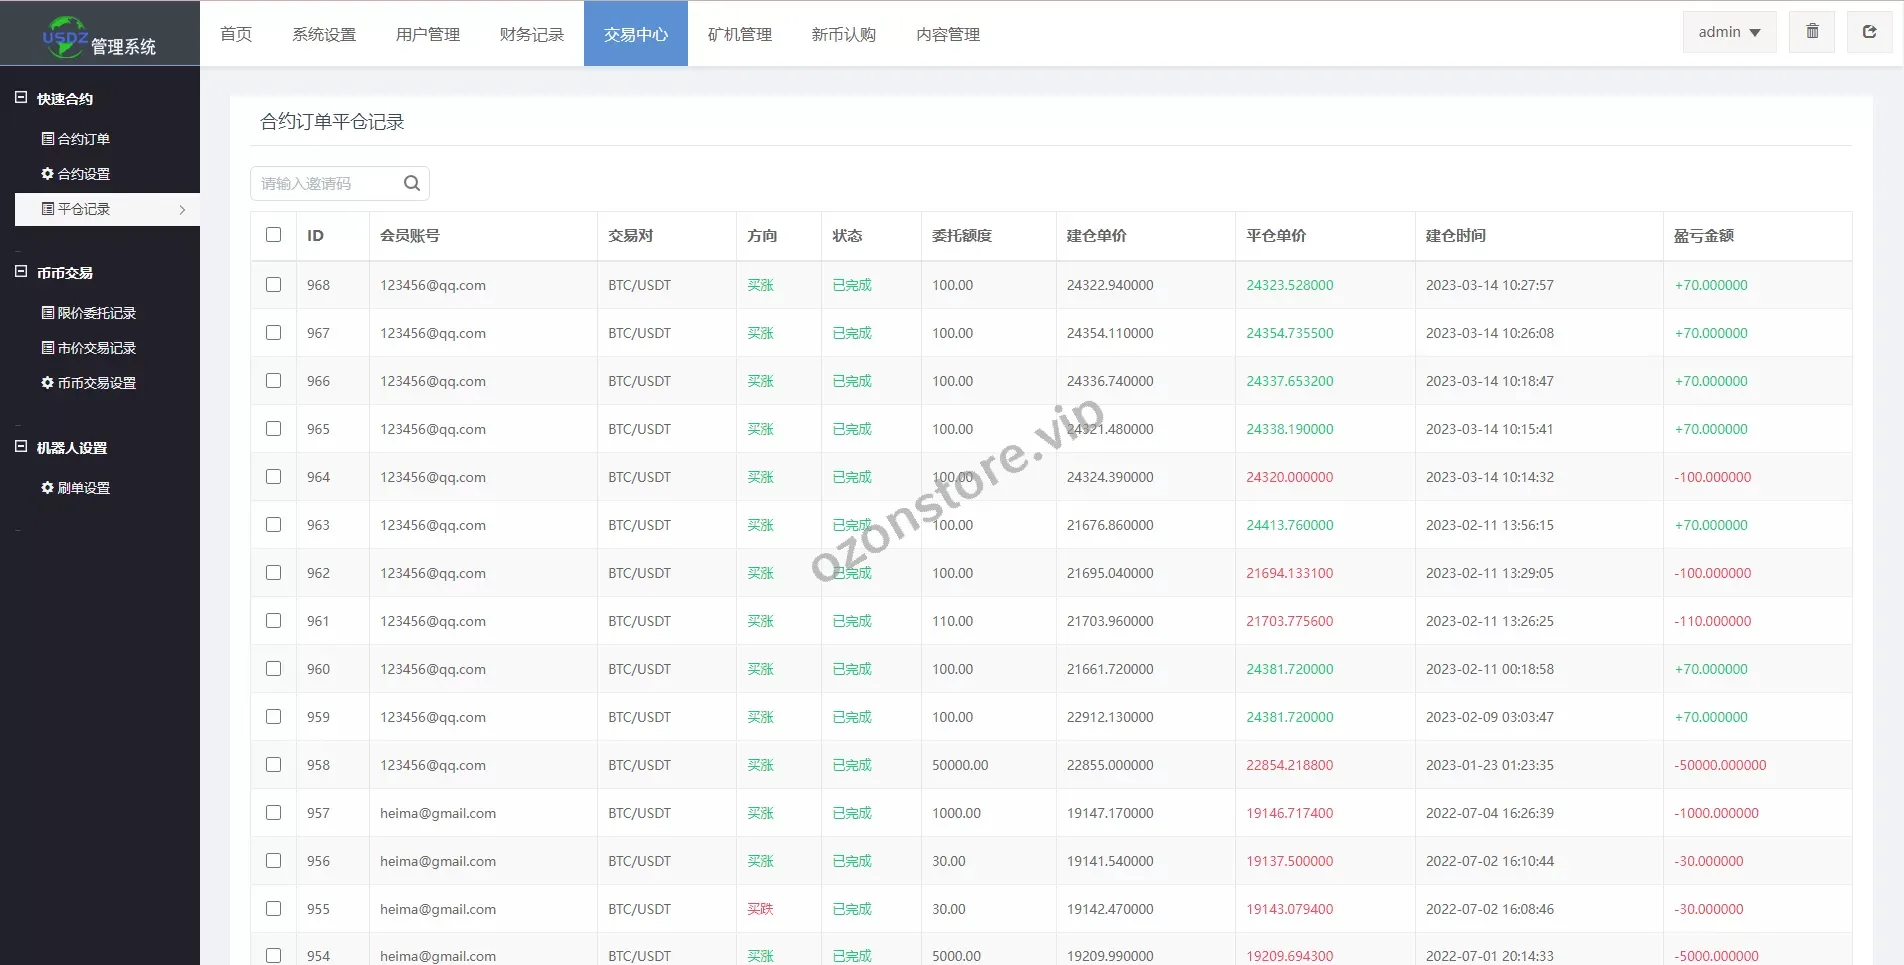This screenshot has width=1904, height=965.
Task: Click the gear icon beside 合约设置
Action: pos(47,174)
